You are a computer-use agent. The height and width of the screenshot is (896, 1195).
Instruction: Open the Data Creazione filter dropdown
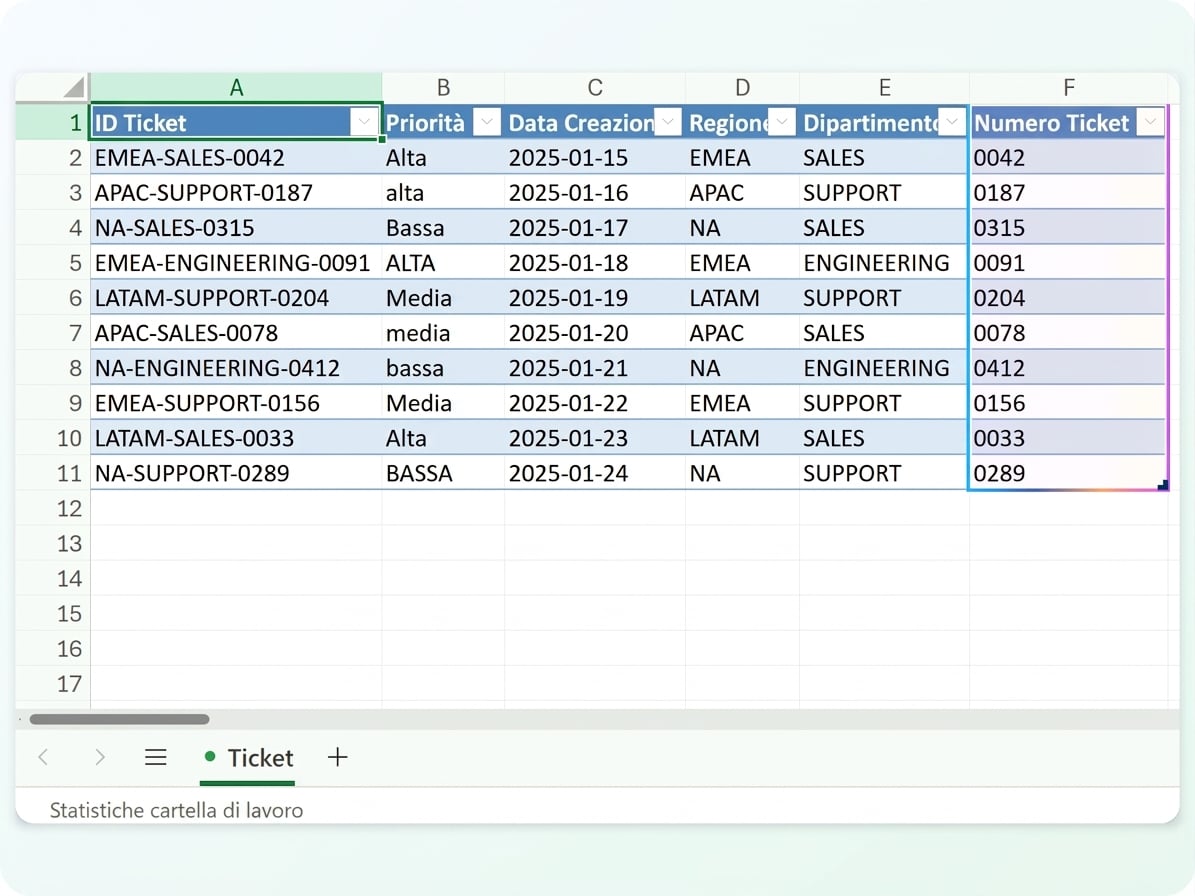pos(668,122)
